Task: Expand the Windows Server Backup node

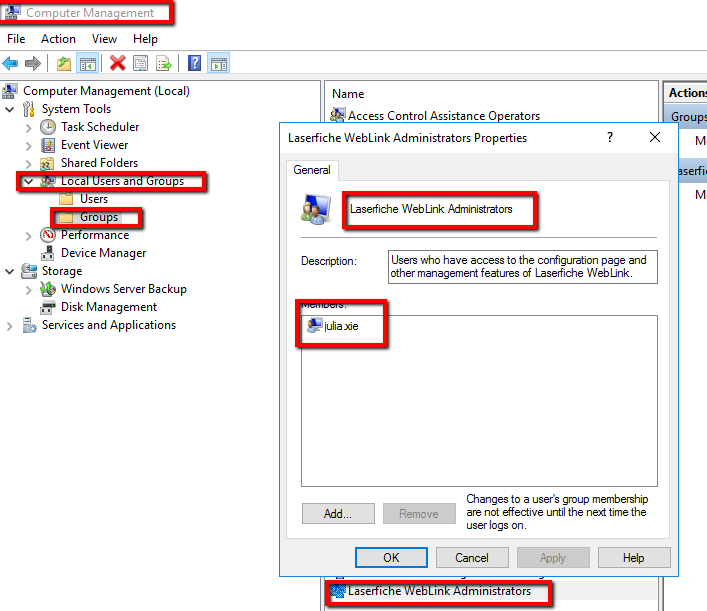Action: click(x=28, y=290)
